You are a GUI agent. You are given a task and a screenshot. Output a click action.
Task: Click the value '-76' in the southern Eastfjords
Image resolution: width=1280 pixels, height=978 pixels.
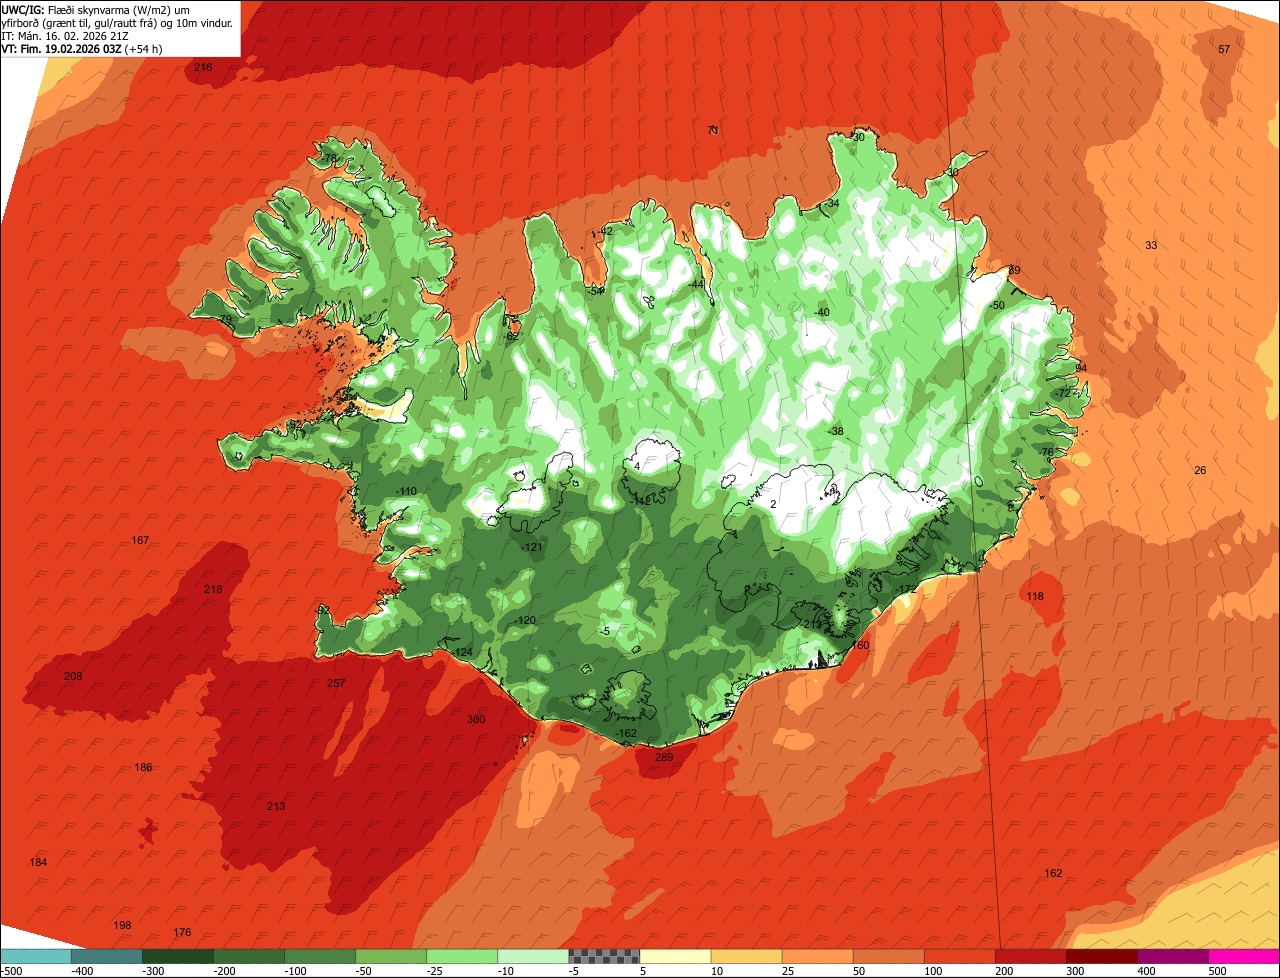pyautogui.click(x=1047, y=452)
